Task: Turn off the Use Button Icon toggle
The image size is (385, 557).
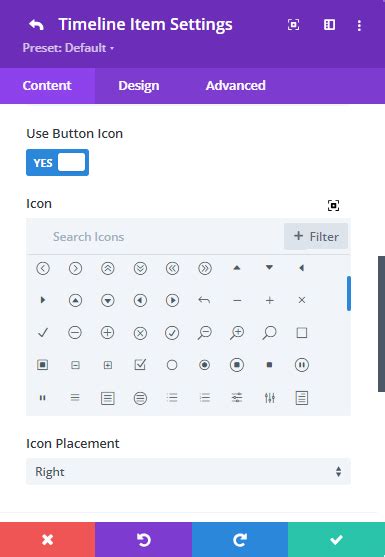Action: click(58, 163)
